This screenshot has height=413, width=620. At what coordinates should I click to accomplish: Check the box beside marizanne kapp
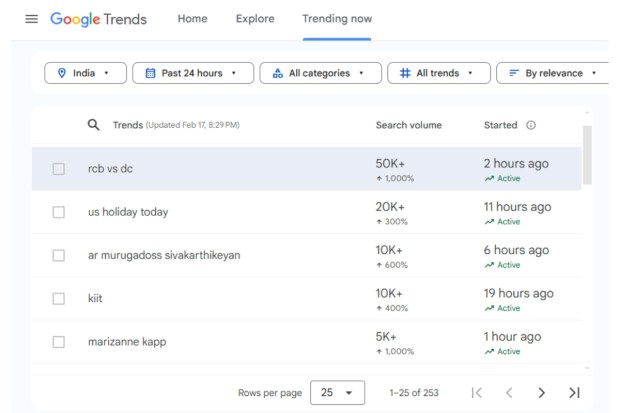(x=59, y=342)
